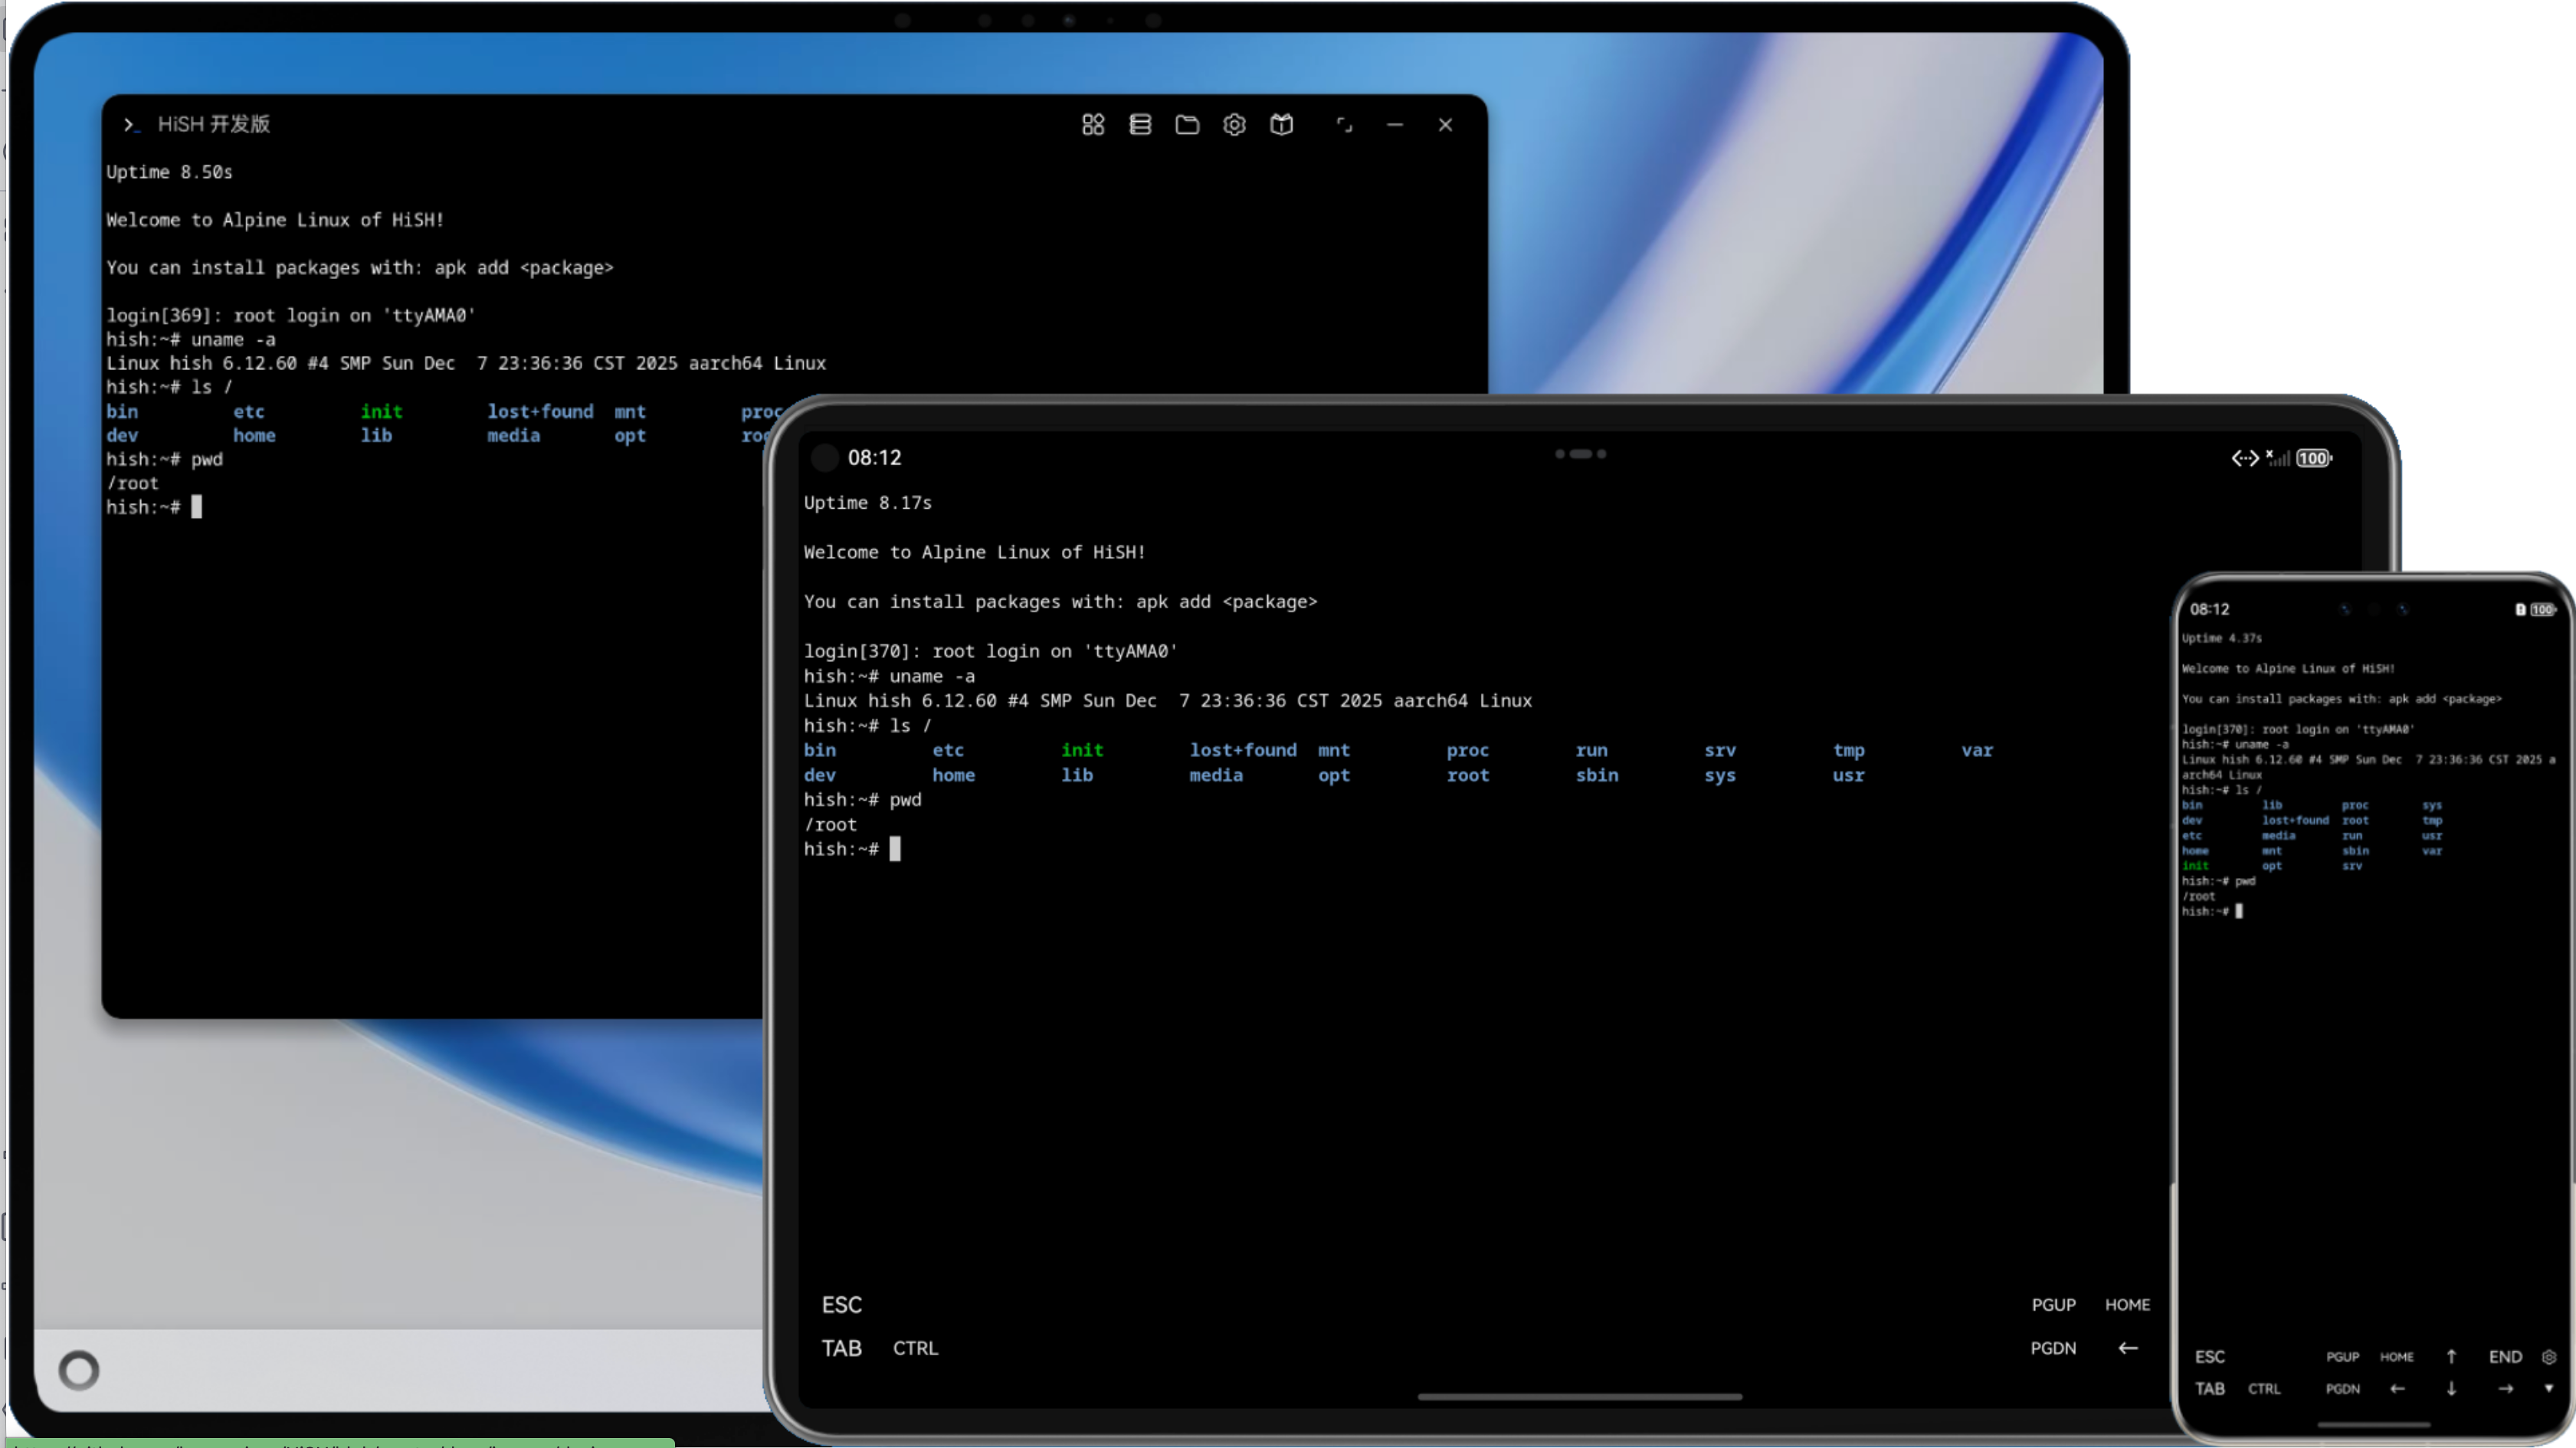Image resolution: width=2576 pixels, height=1448 pixels.
Task: Click 'login[370]' line on tablet terminal
Action: (x=991, y=651)
